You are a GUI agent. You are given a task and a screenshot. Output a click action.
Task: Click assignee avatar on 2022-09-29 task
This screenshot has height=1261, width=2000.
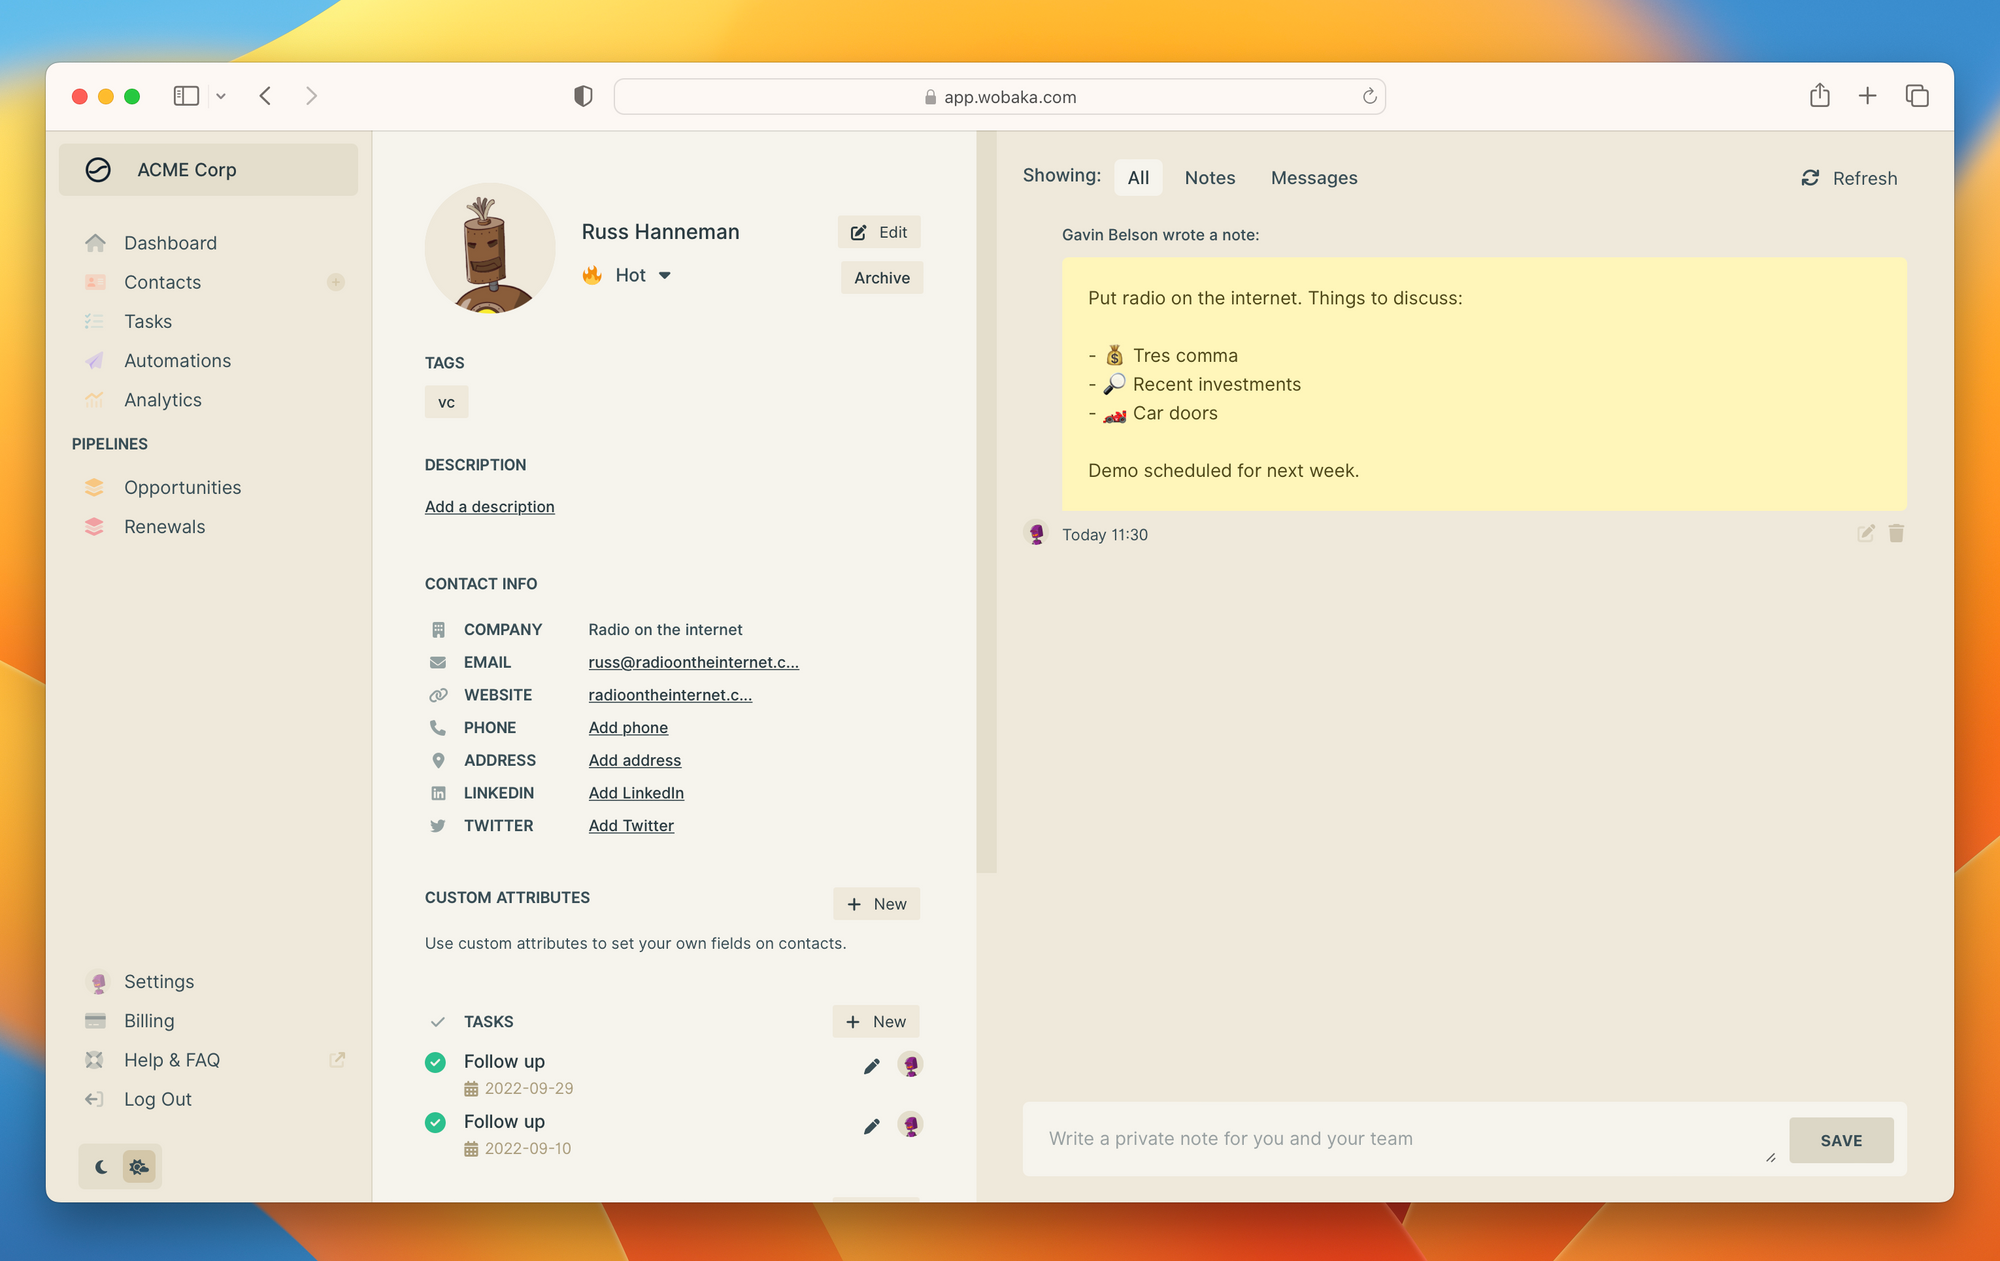point(910,1065)
